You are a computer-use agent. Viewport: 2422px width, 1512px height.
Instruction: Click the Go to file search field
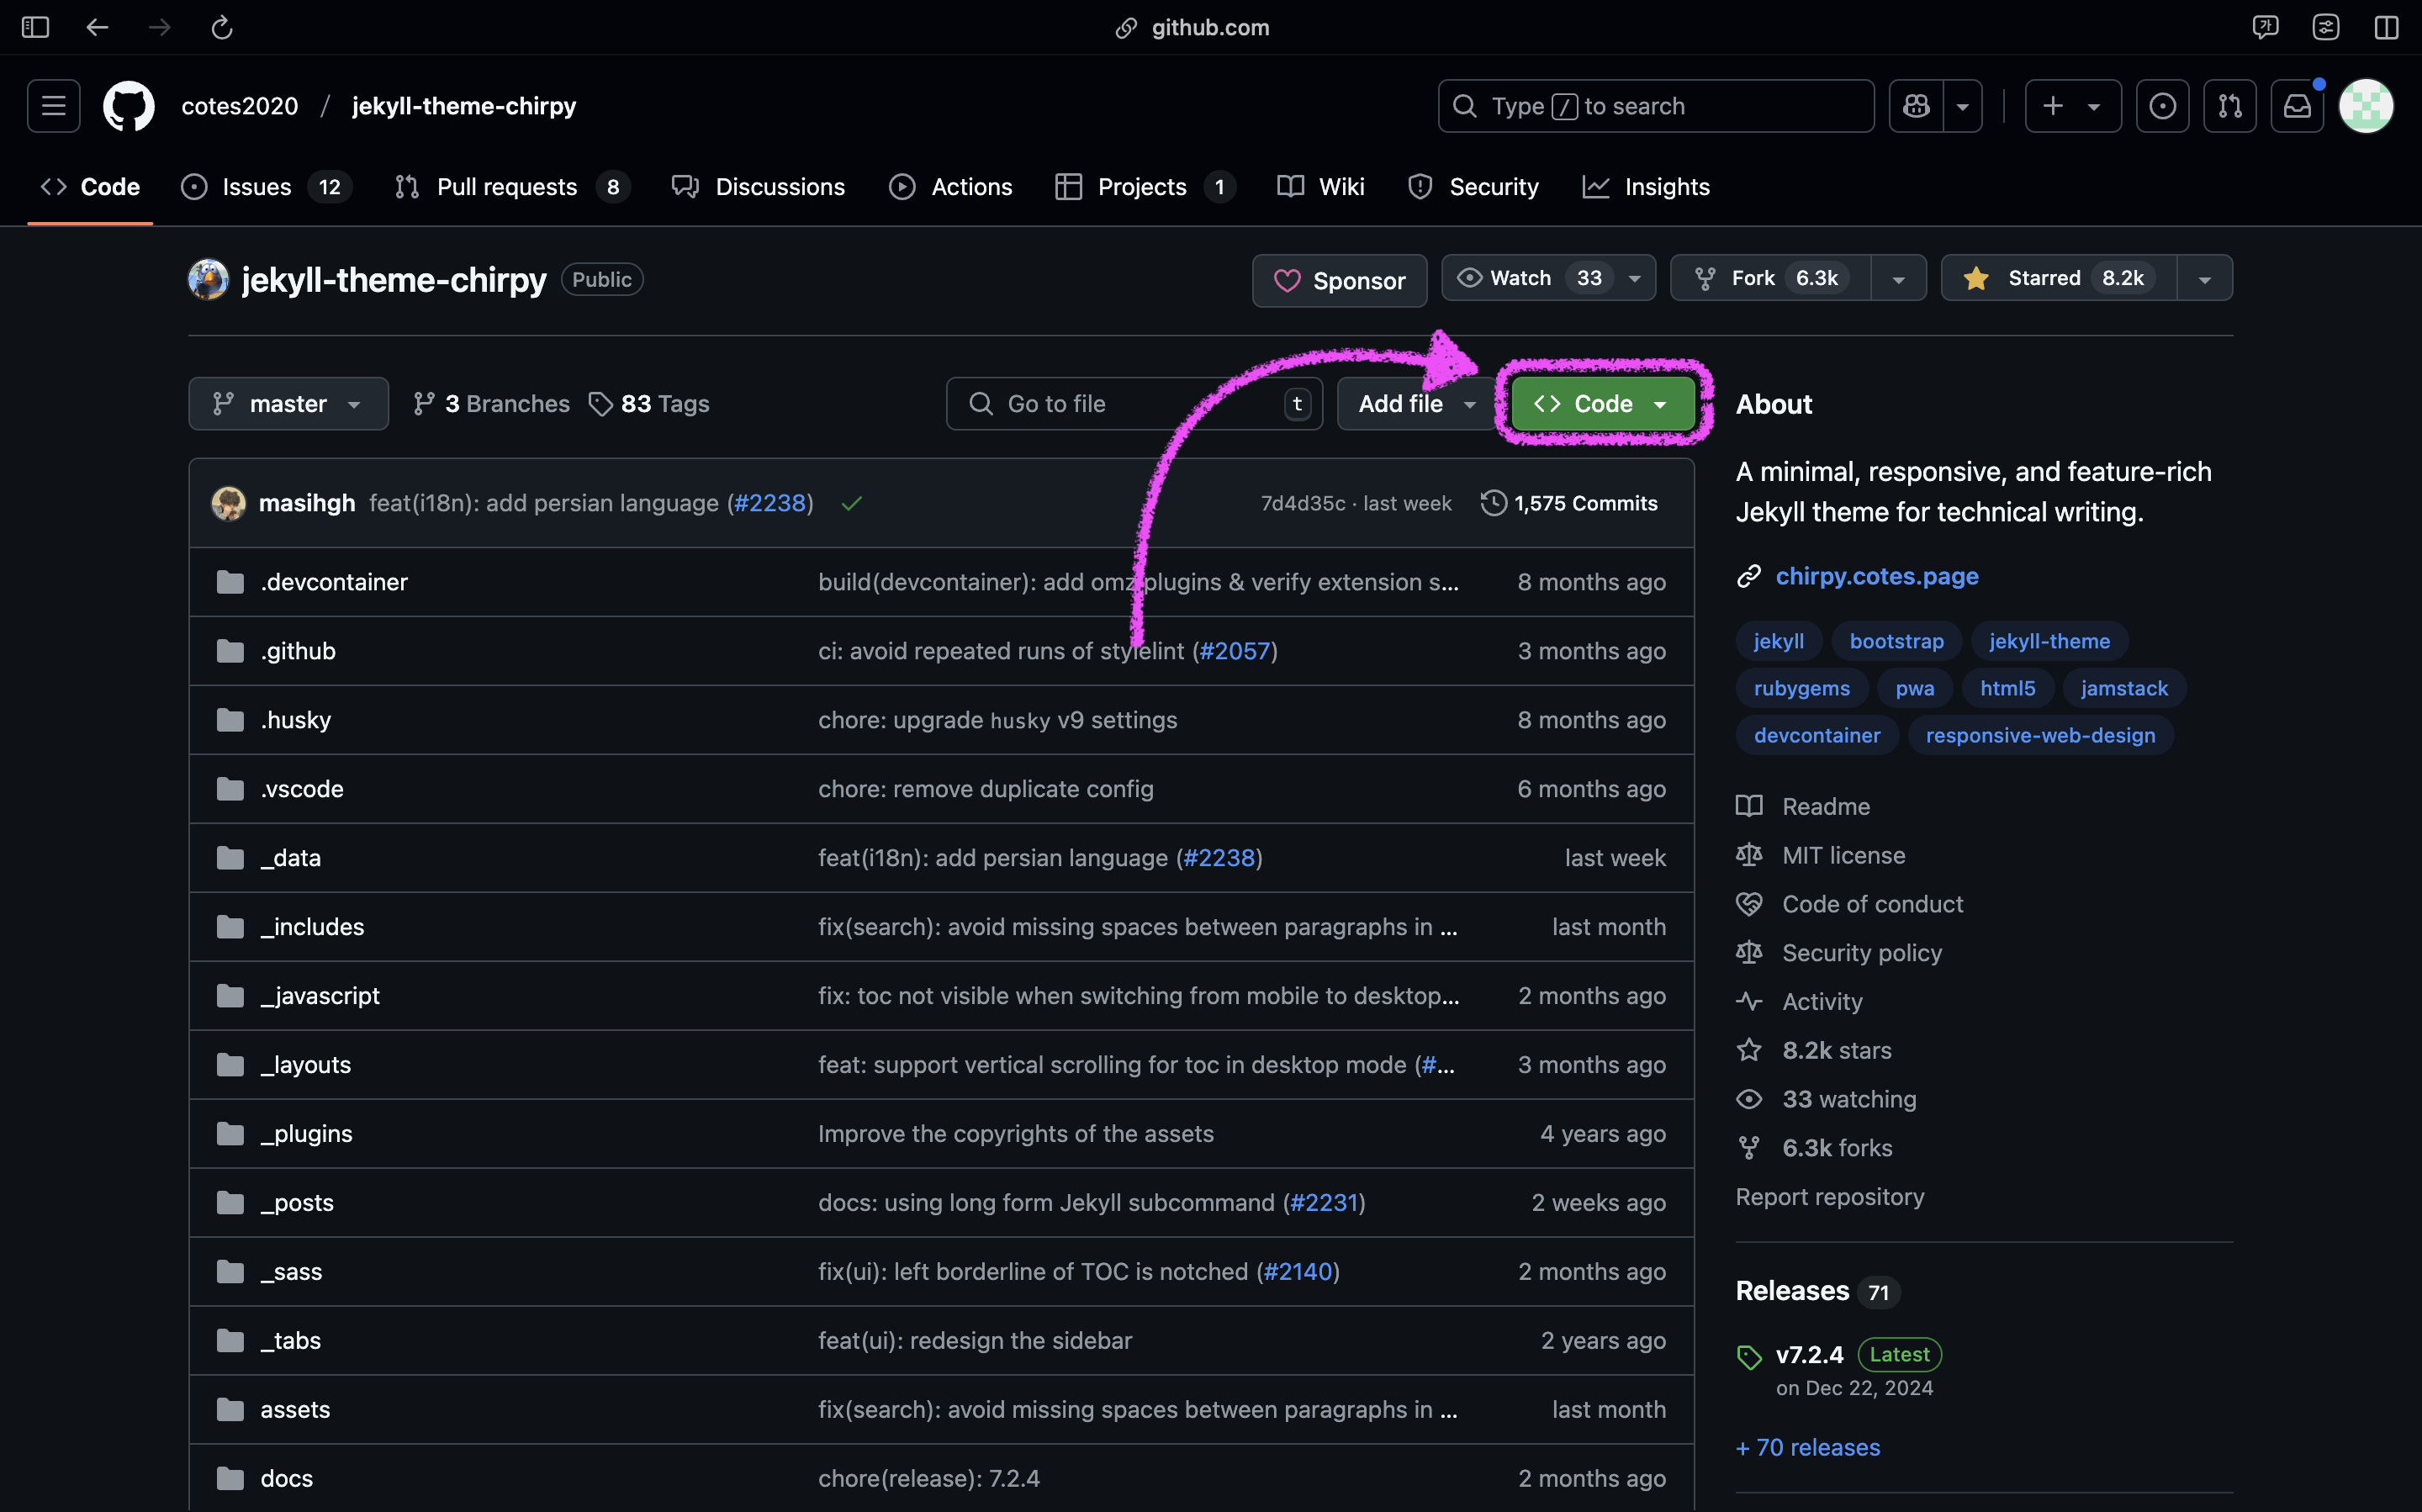(x=1134, y=404)
